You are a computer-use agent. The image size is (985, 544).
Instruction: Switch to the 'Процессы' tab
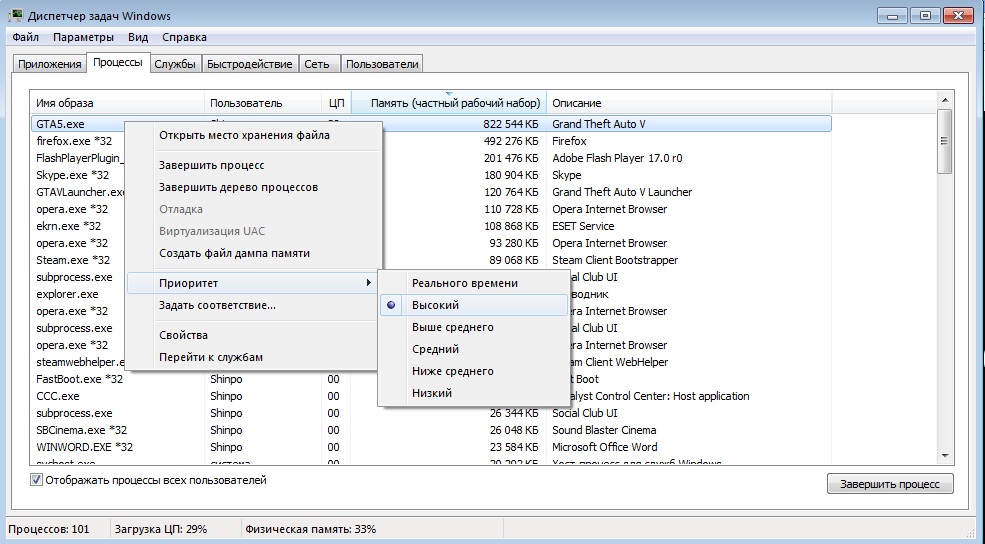coord(118,62)
